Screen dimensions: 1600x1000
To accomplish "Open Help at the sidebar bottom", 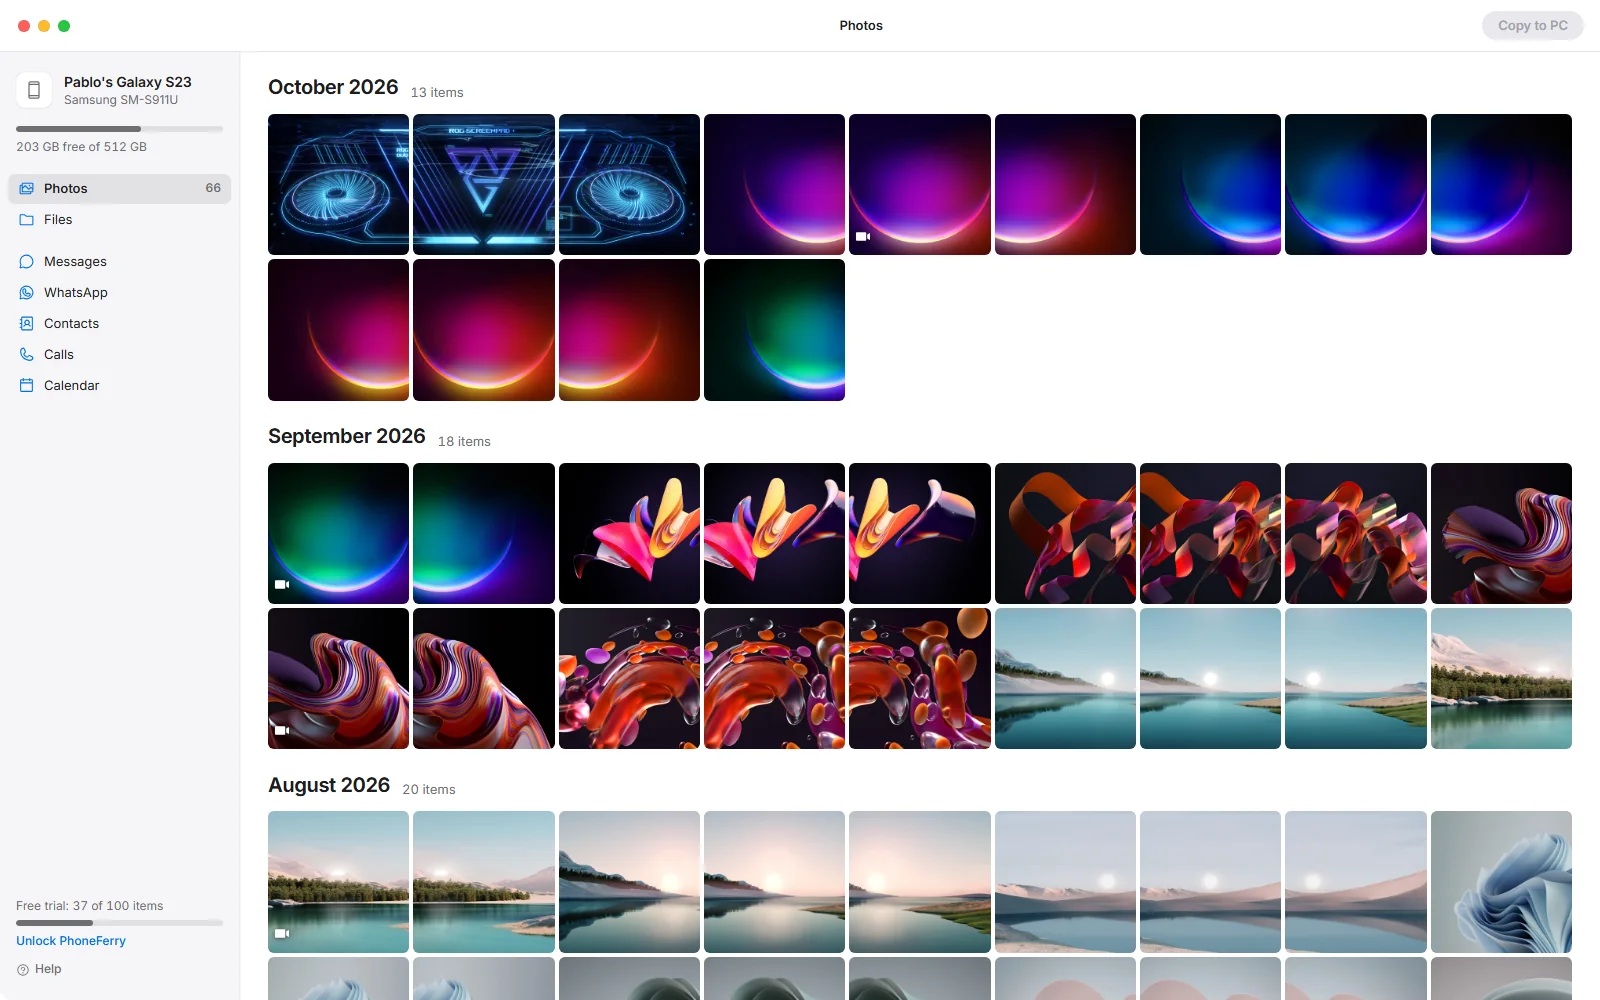I will click(39, 970).
